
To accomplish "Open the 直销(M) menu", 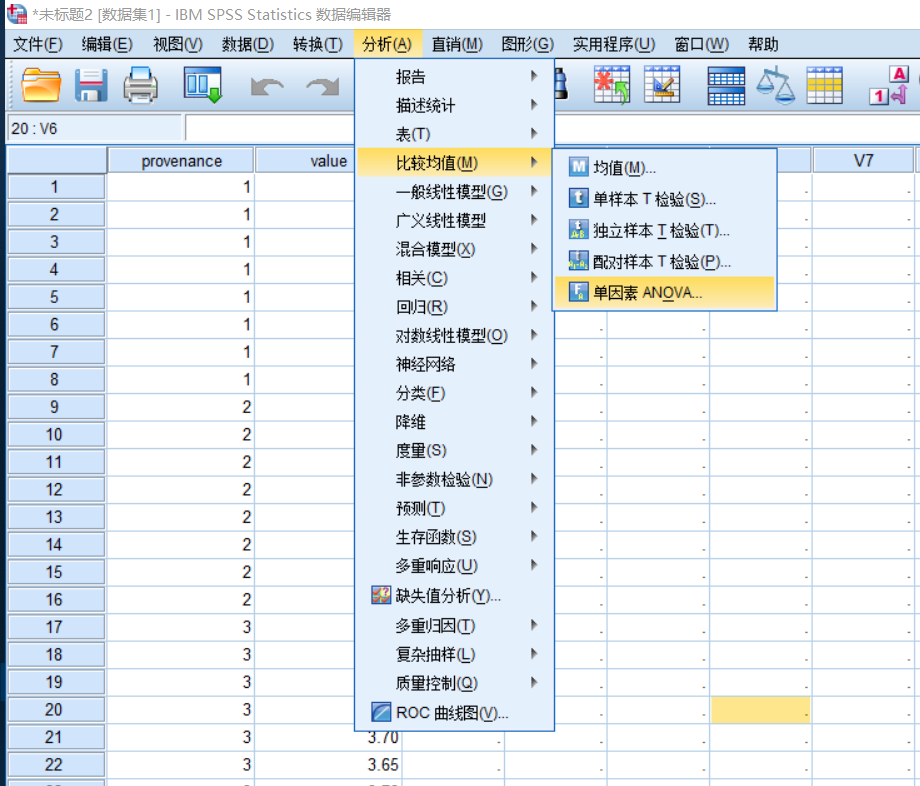I will 457,45.
